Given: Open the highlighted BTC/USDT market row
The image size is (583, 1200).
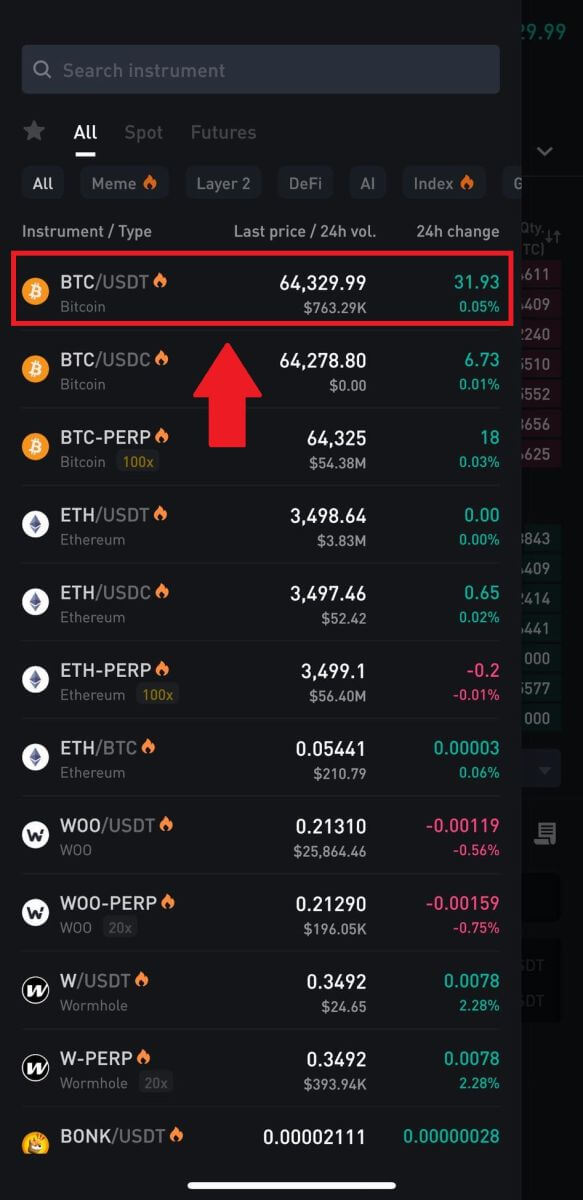Looking at the screenshot, I should coord(260,289).
